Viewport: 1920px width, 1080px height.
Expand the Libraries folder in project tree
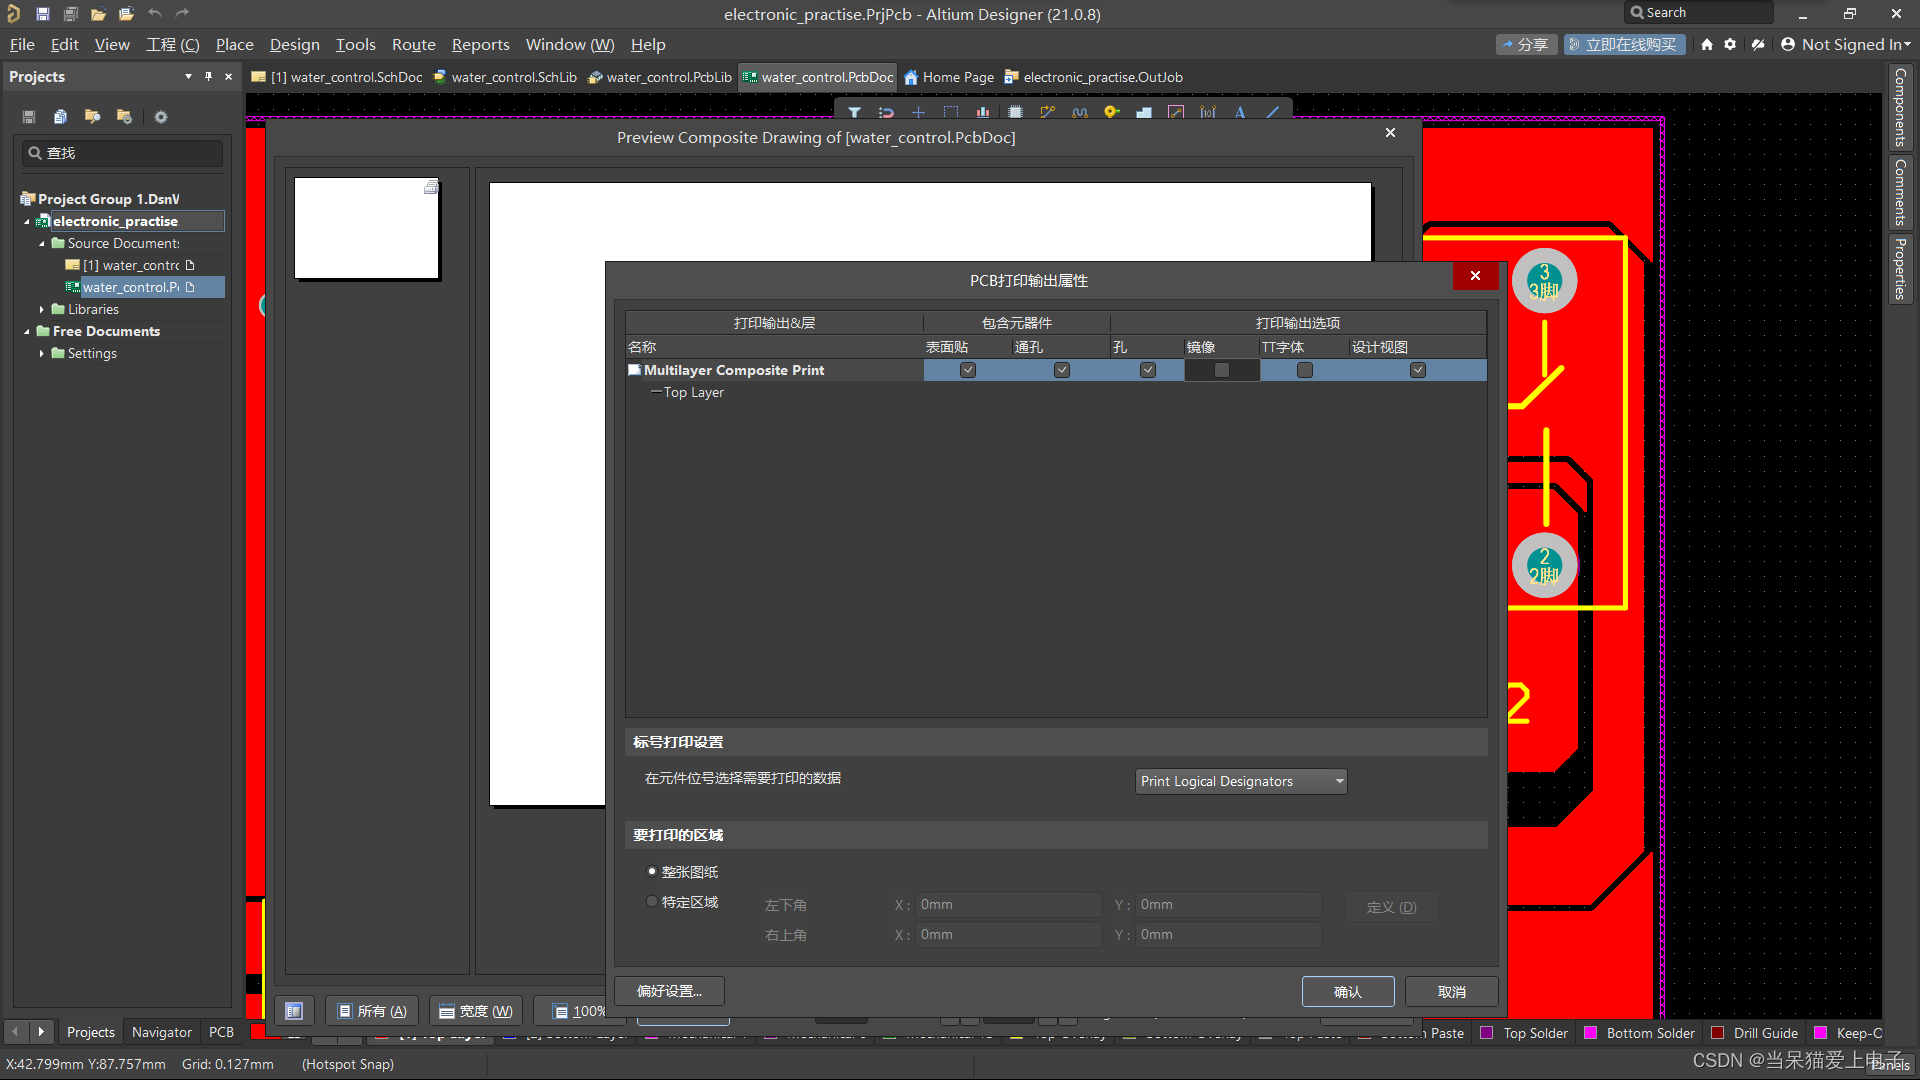(x=42, y=309)
